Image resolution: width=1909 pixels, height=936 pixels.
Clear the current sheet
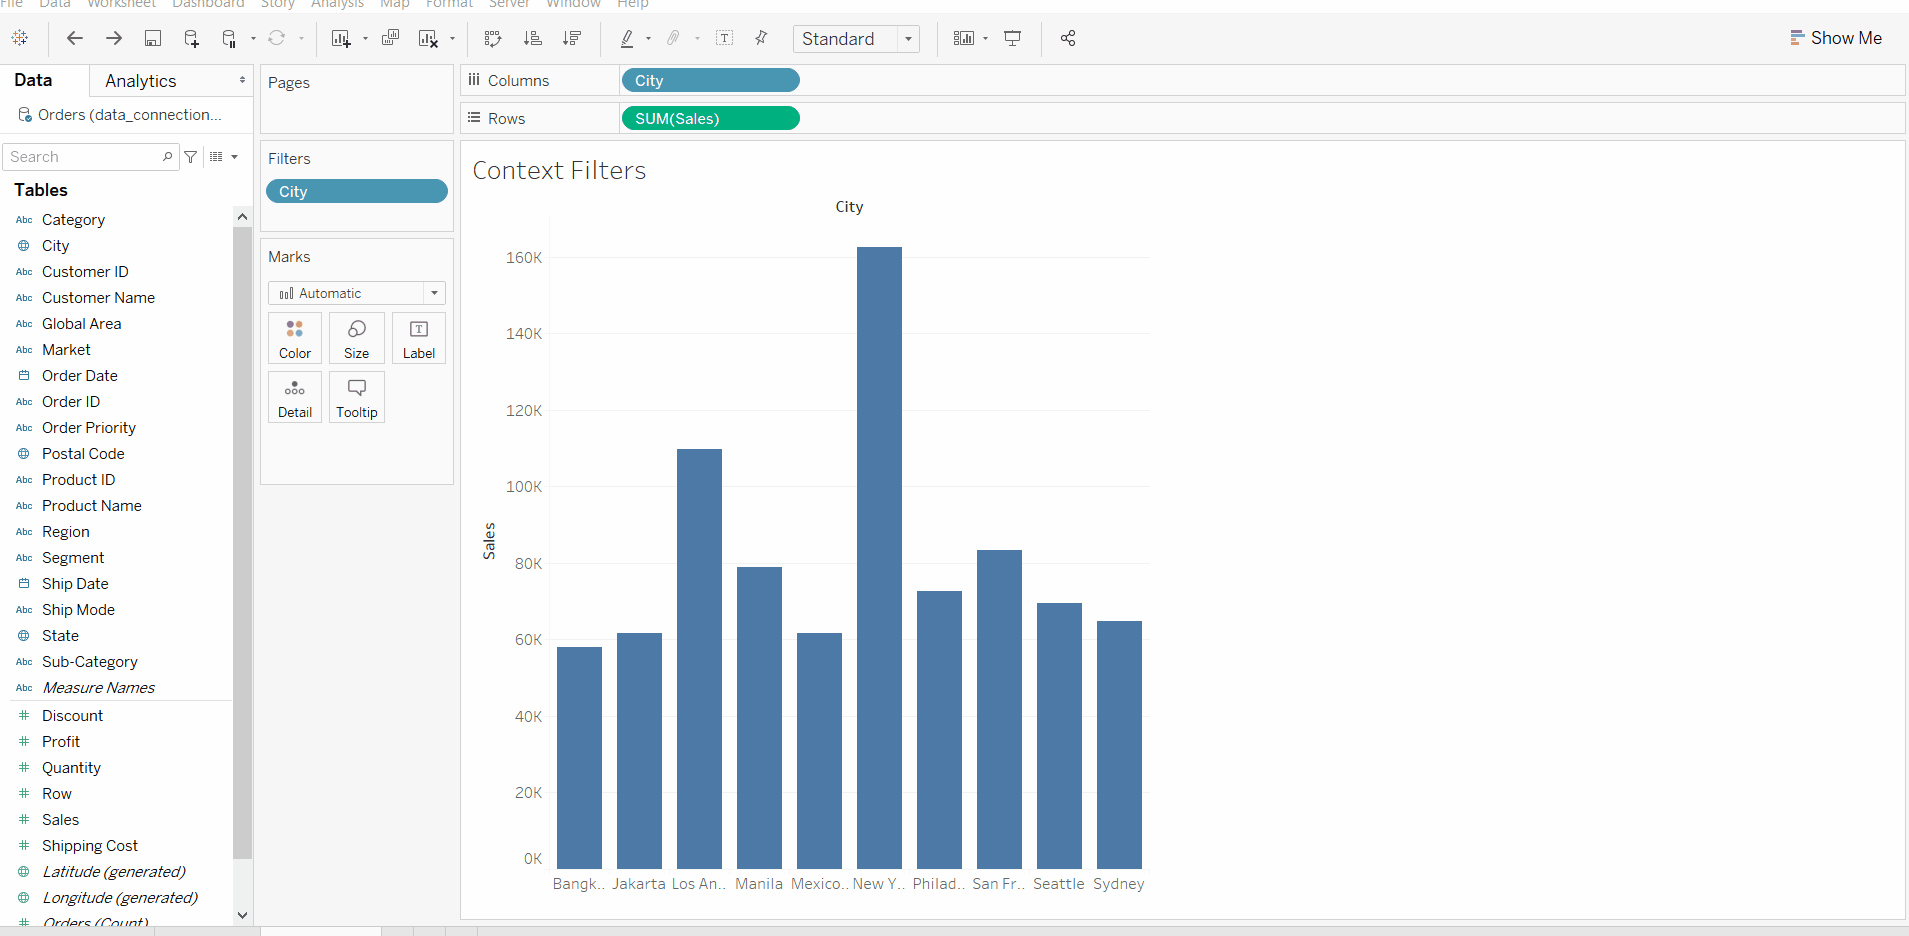pos(428,38)
